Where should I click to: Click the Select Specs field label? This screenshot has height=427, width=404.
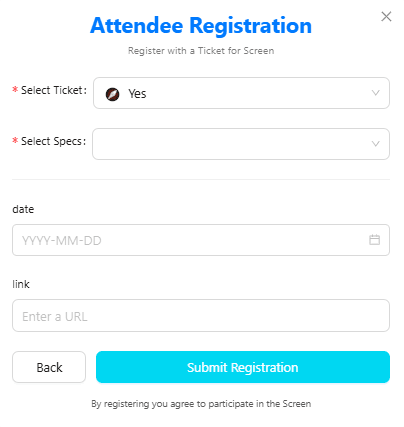tap(53, 141)
